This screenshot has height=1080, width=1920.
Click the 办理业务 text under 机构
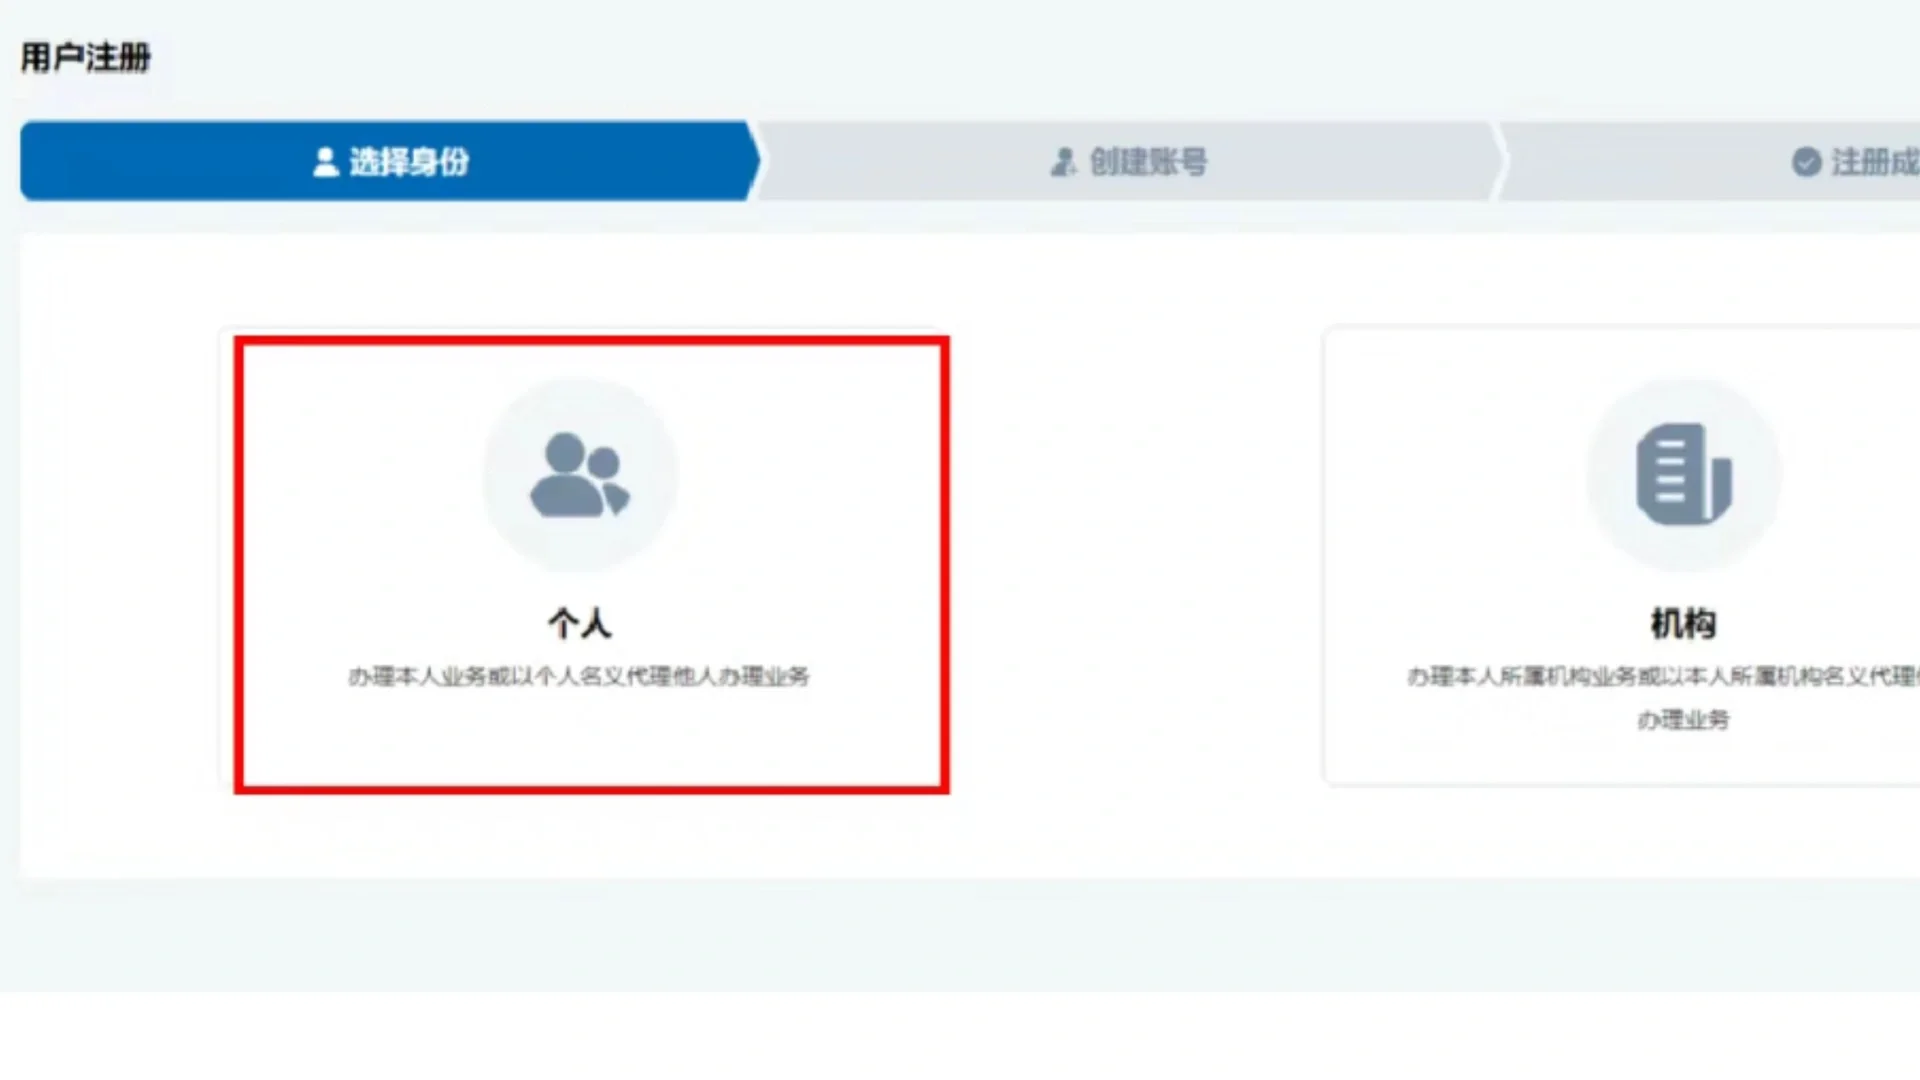1683,720
